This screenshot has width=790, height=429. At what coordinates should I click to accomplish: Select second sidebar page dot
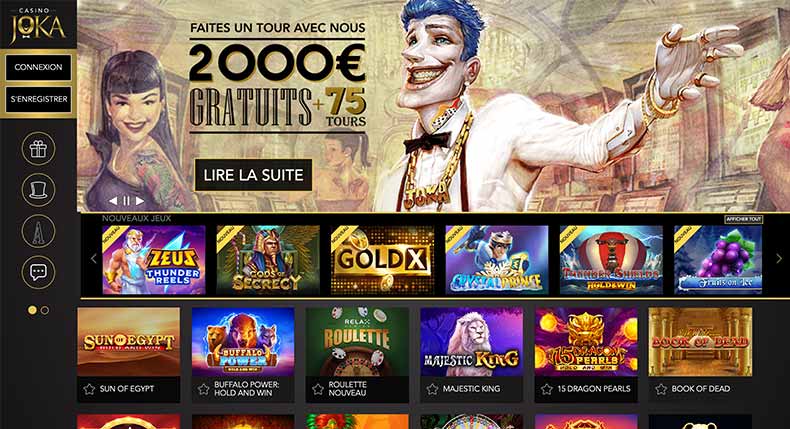click(45, 310)
